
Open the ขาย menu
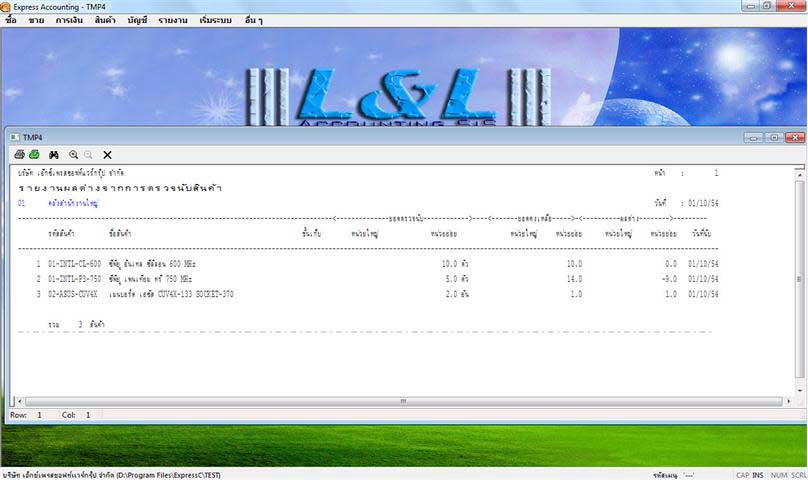click(36, 20)
